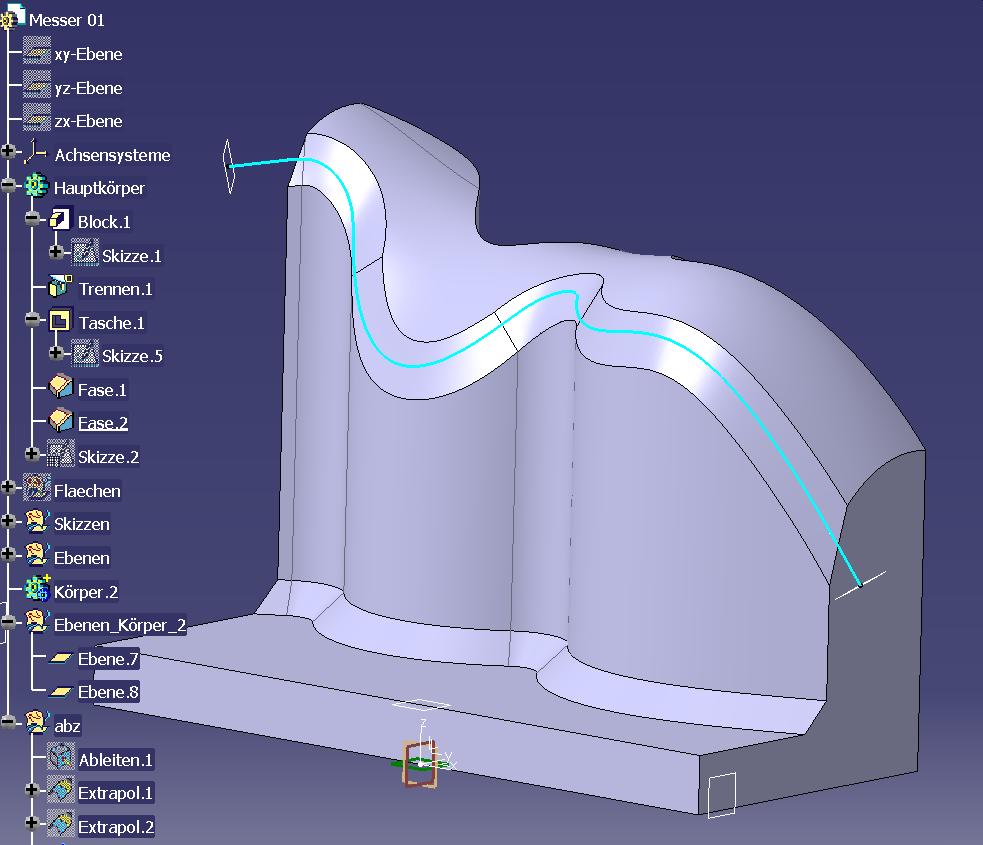
Task: Expand the Extrapol.2 node
Action: 33,822
